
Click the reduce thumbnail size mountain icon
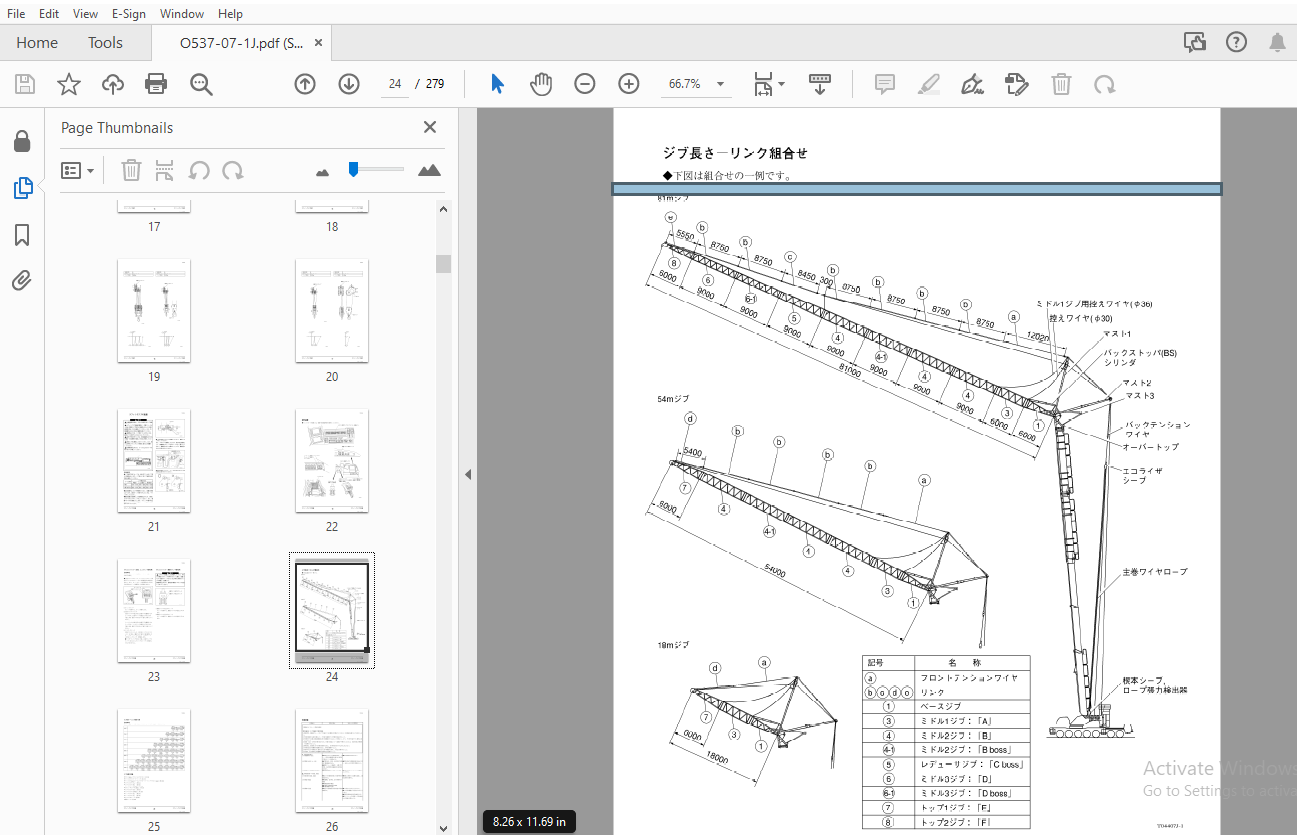322,172
